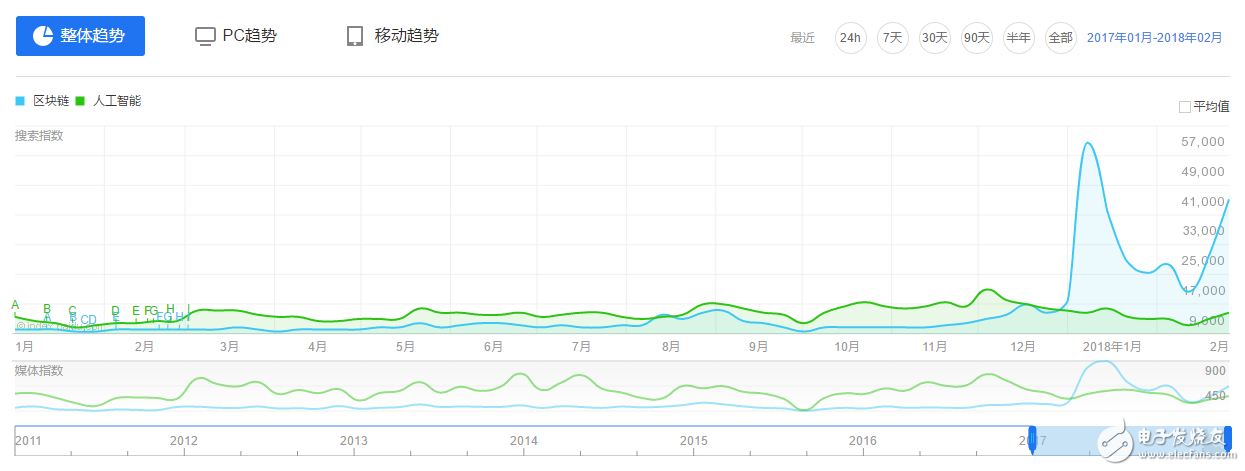Toggle the green 人工智能 legend series

[110, 101]
